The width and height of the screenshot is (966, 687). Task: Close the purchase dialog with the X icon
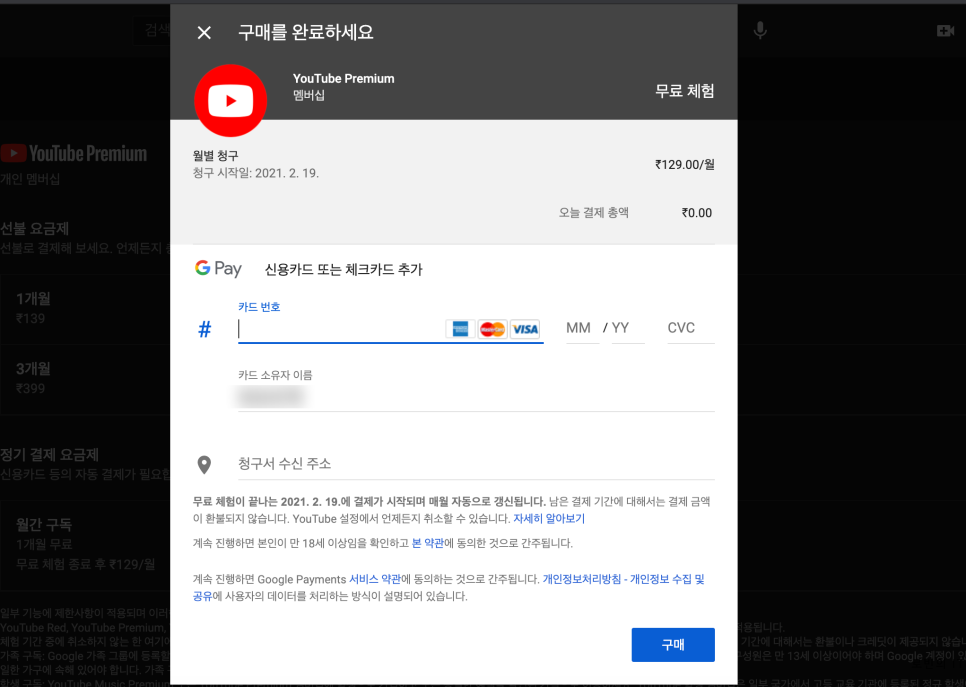pos(204,33)
